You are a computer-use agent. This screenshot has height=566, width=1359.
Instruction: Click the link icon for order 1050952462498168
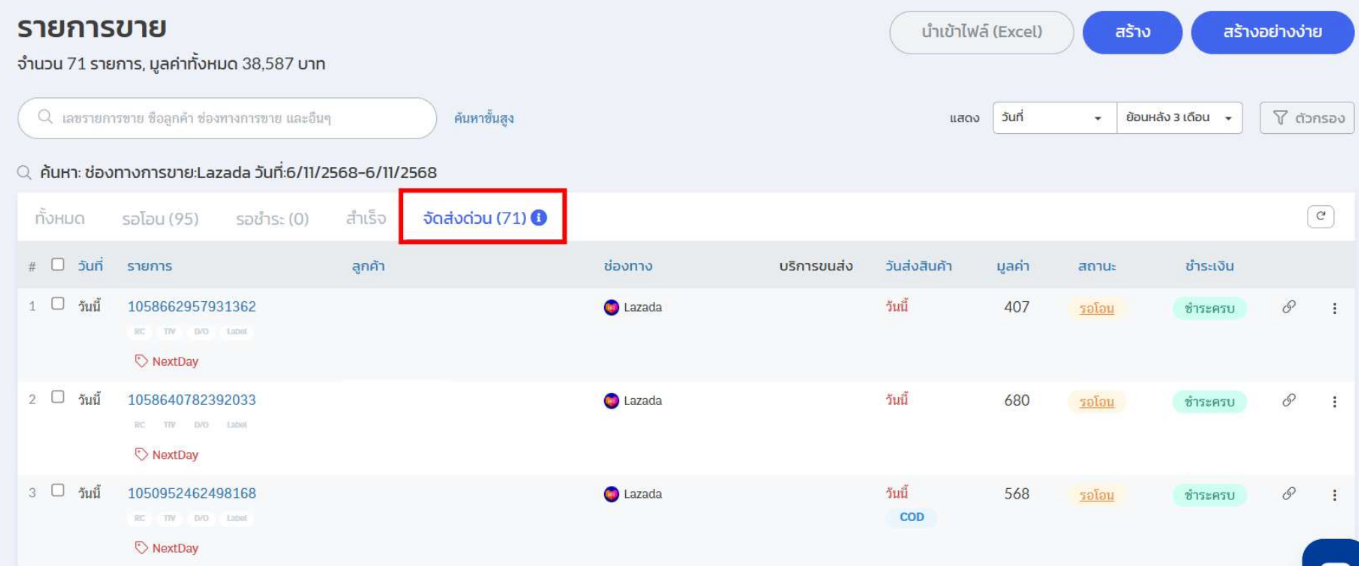point(1289,495)
